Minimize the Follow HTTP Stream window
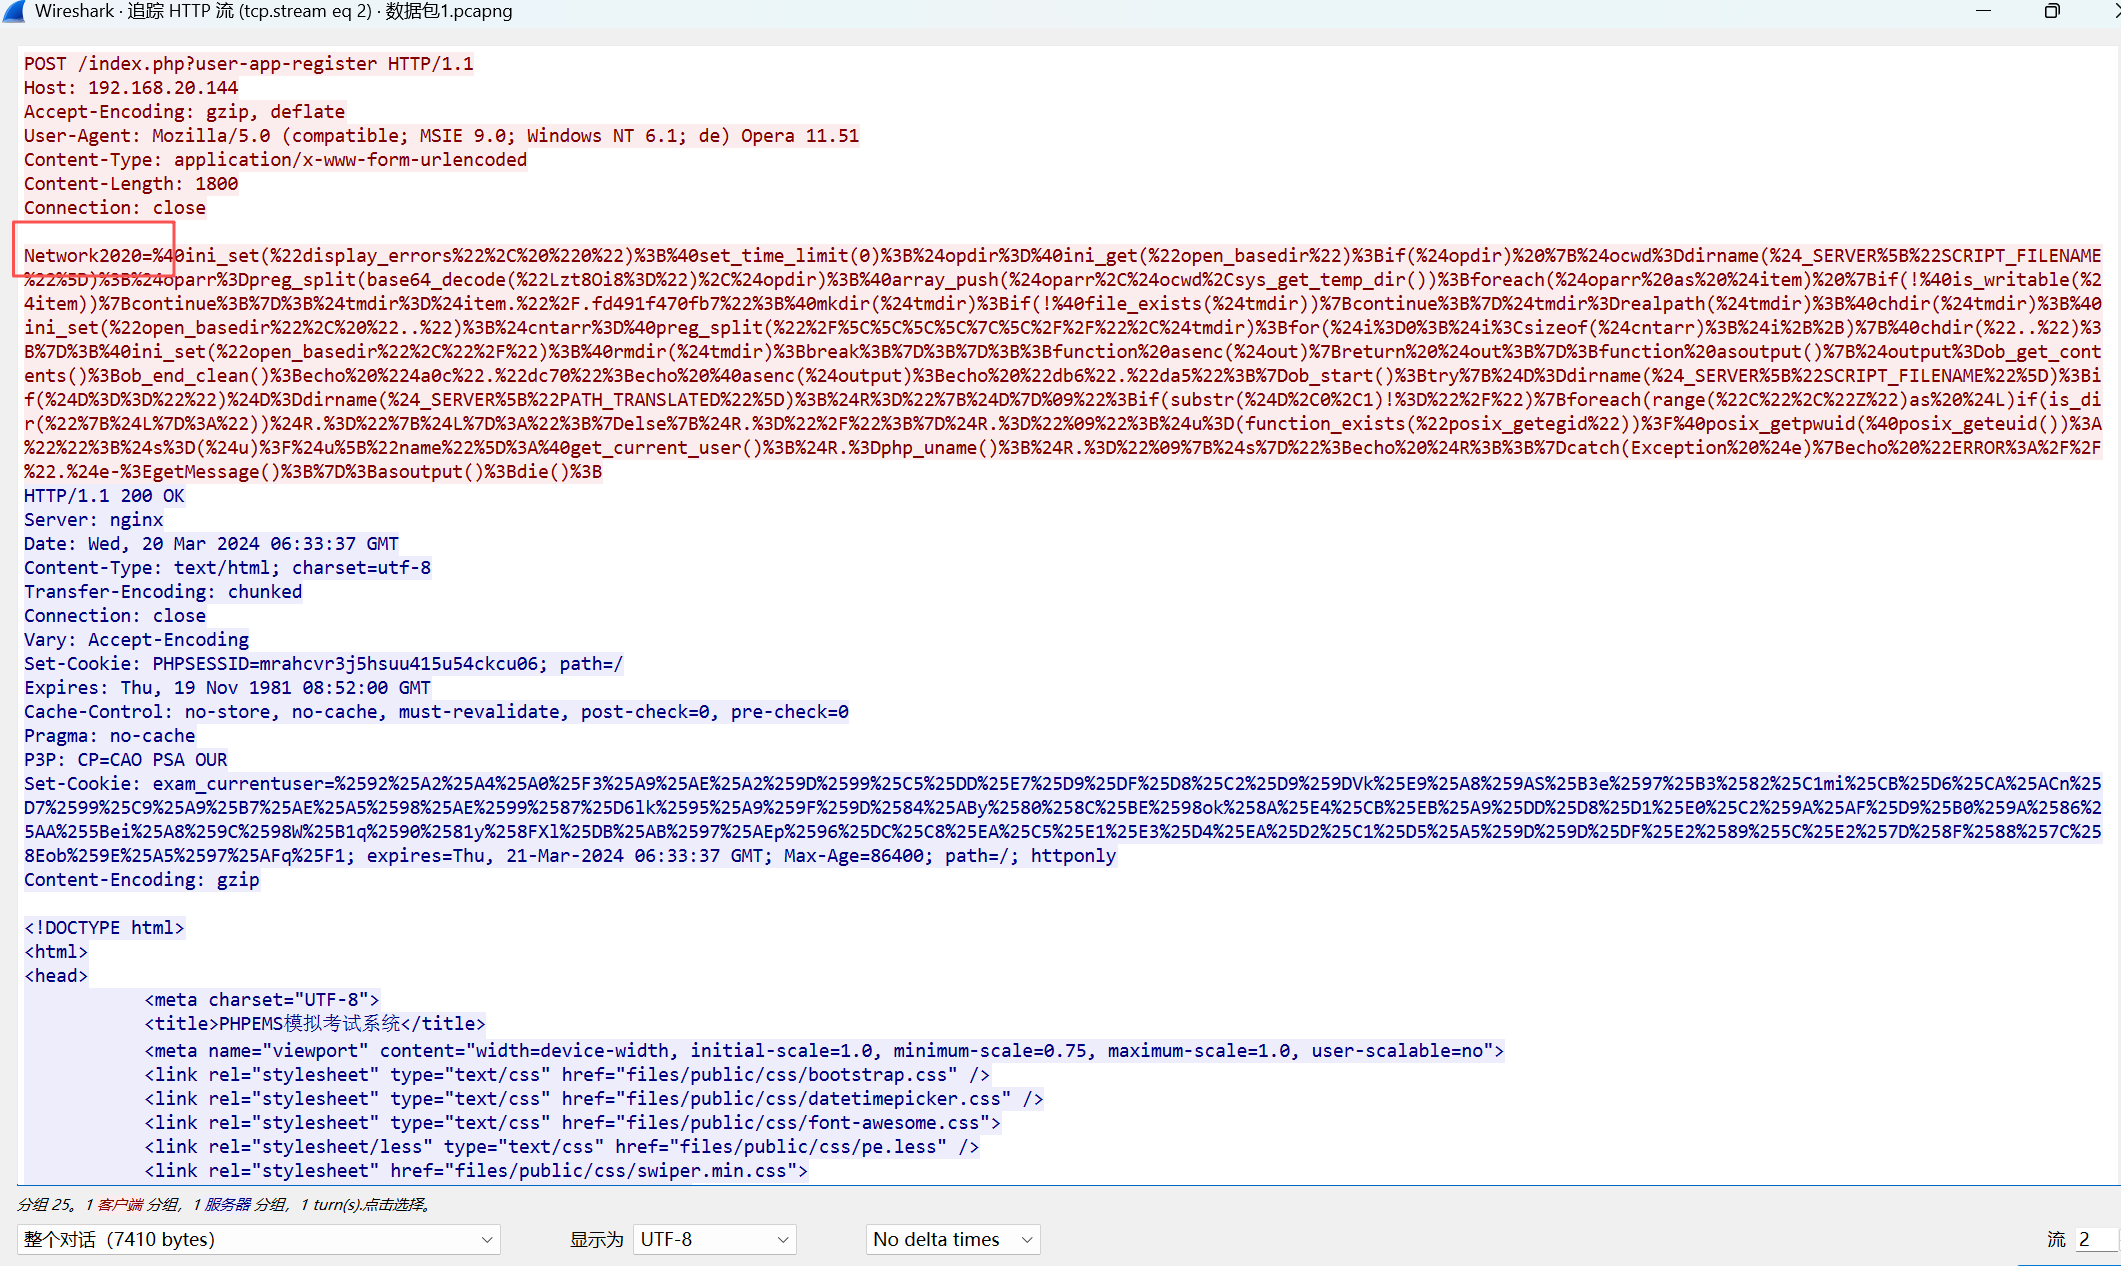 click(x=1983, y=11)
